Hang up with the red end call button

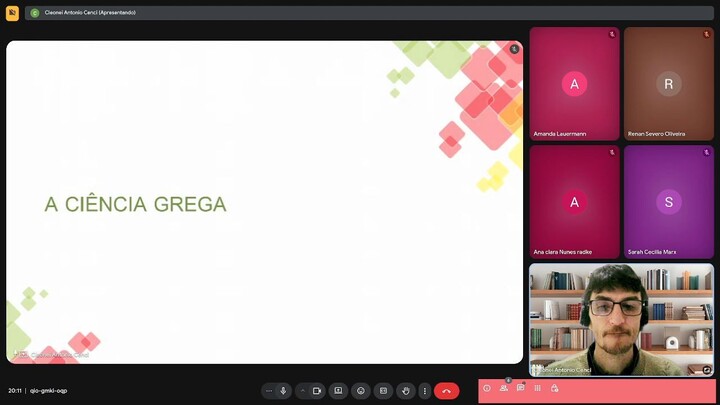[446, 391]
